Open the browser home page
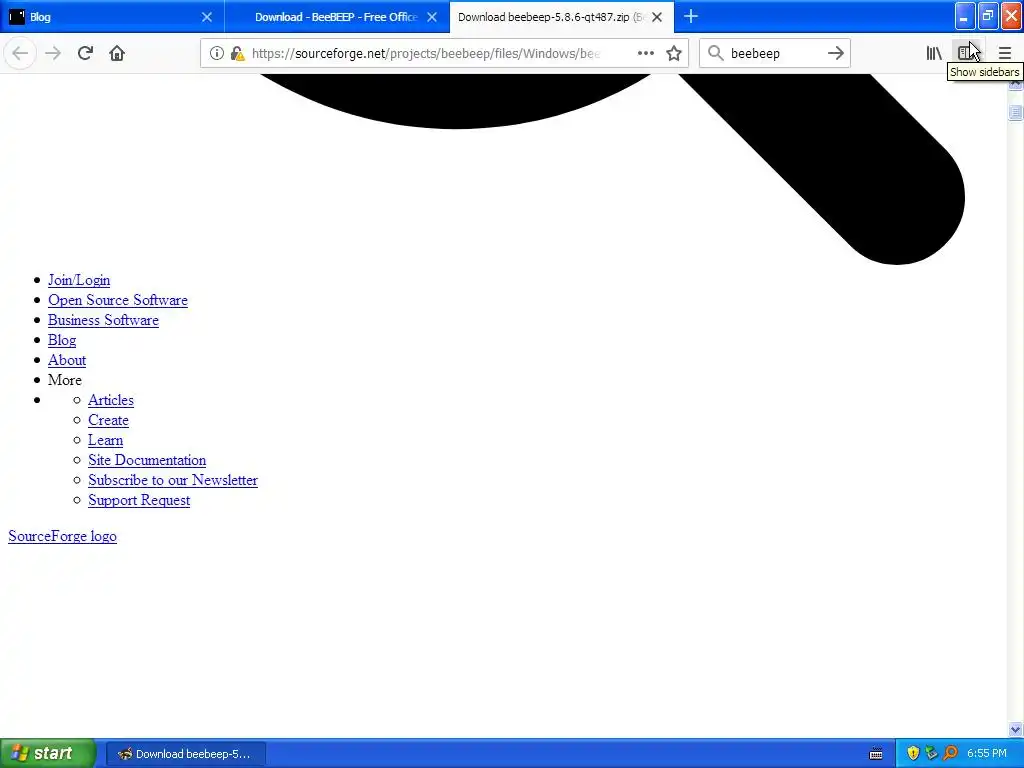Viewport: 1024px width, 768px height. pos(117,54)
